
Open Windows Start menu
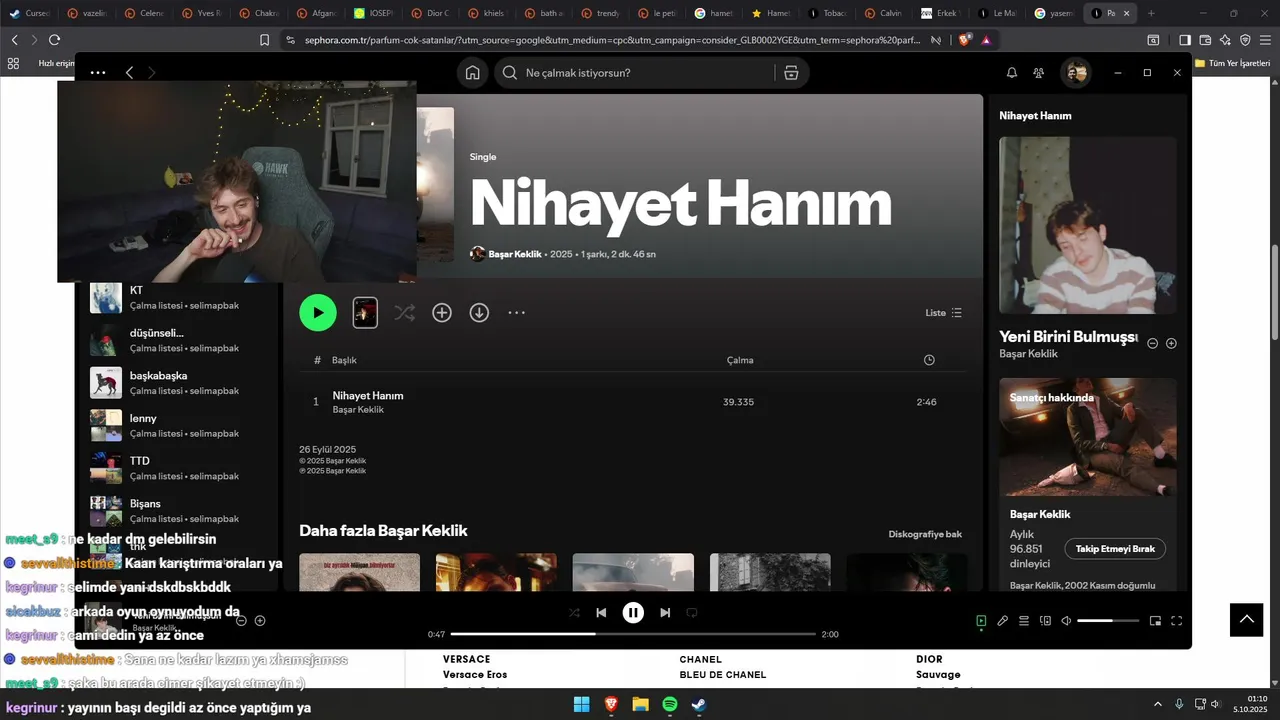[581, 704]
